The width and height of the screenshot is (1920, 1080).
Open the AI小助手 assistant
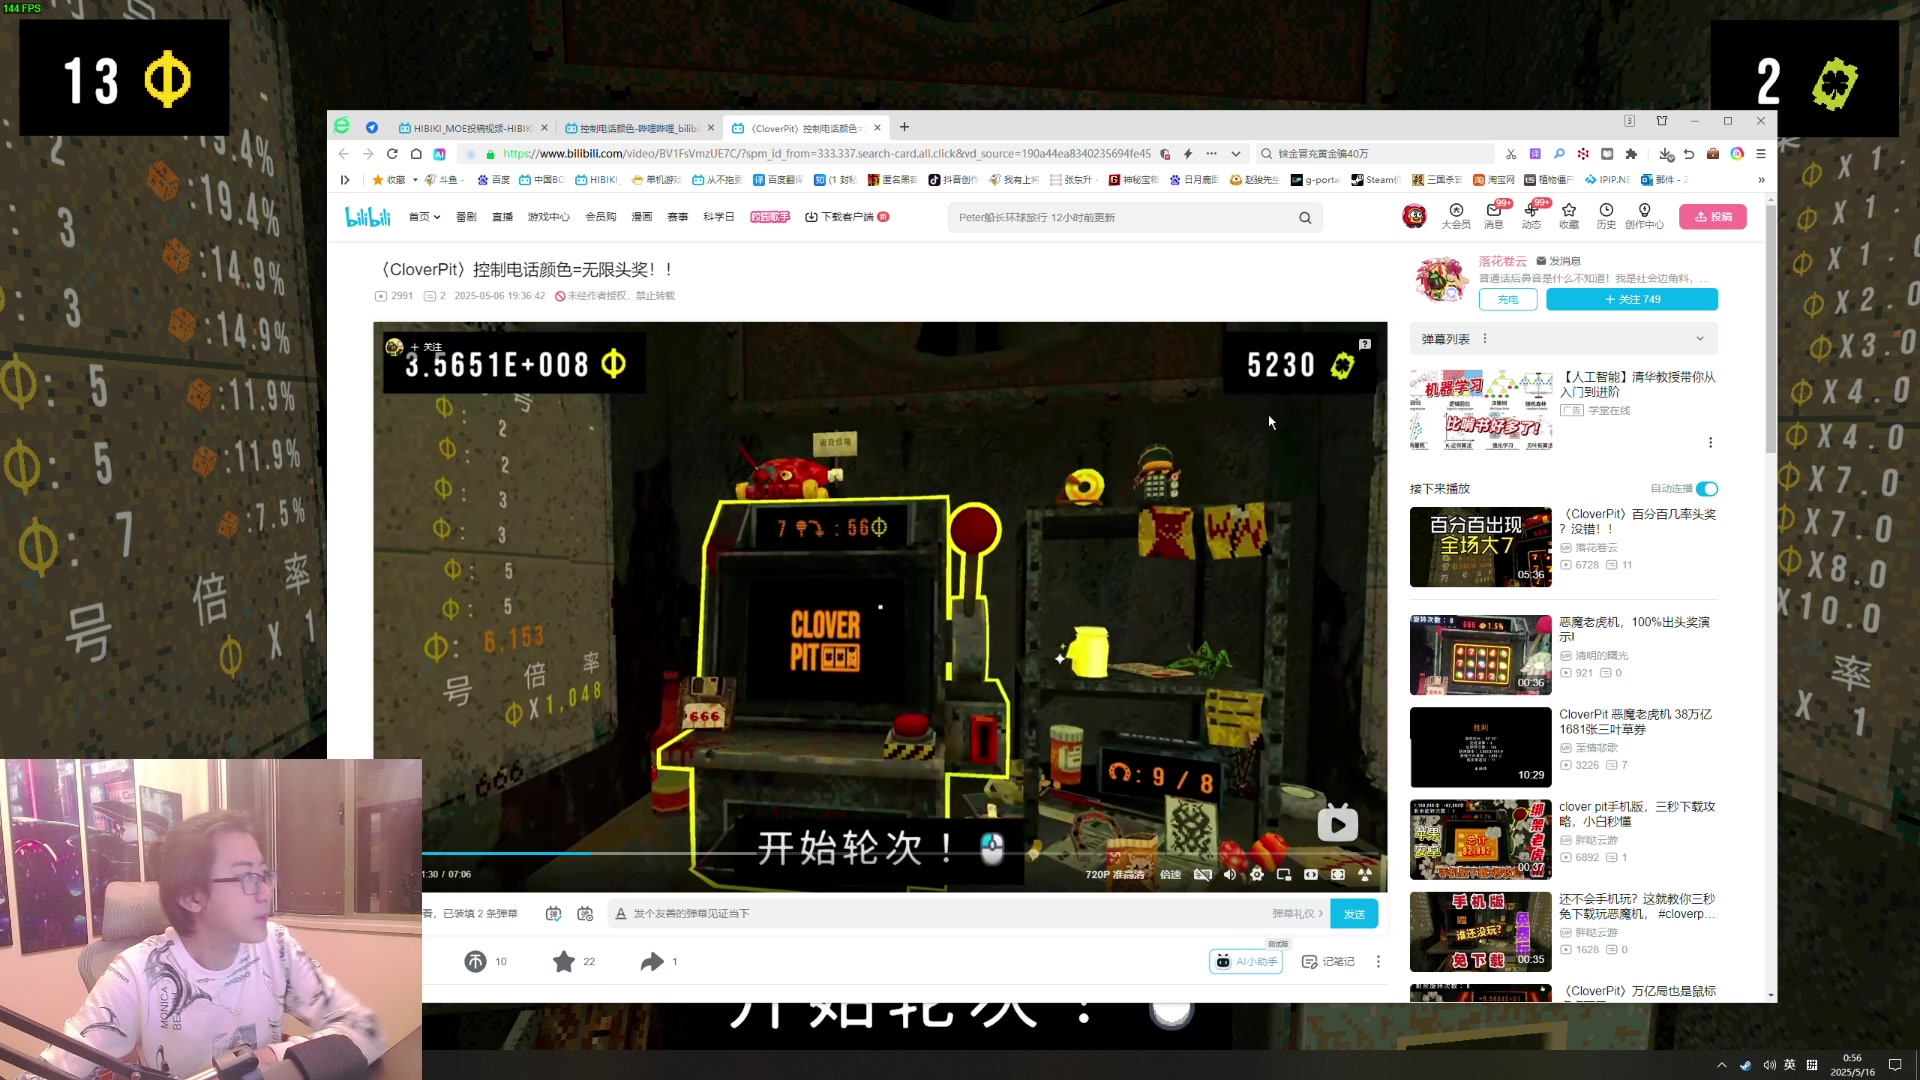(1246, 962)
